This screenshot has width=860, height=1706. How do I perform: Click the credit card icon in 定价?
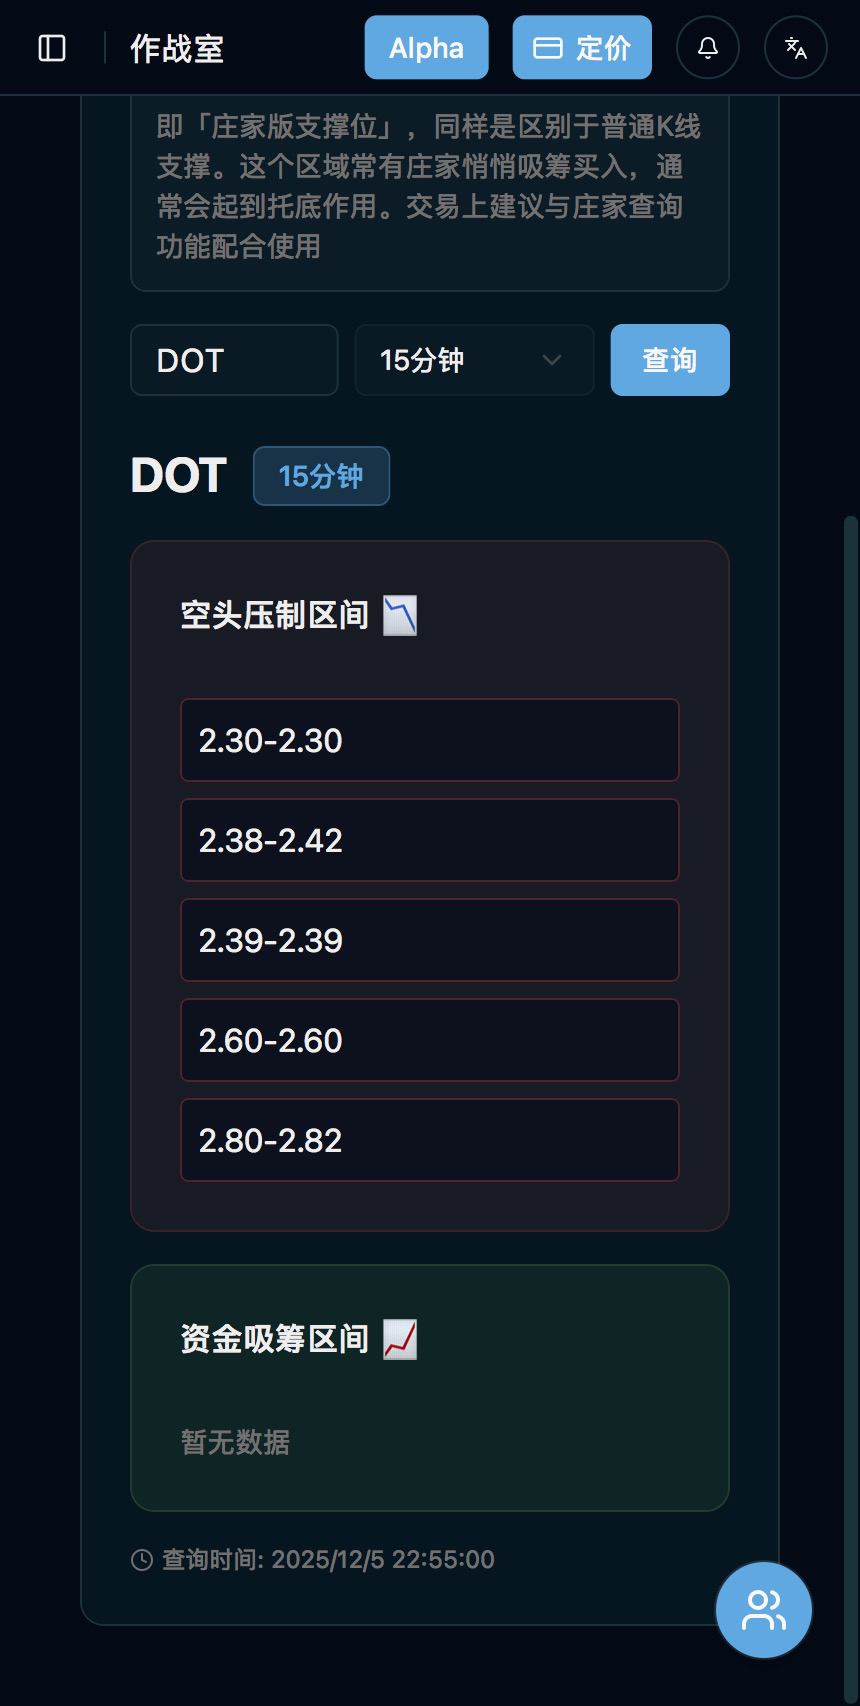tap(547, 48)
